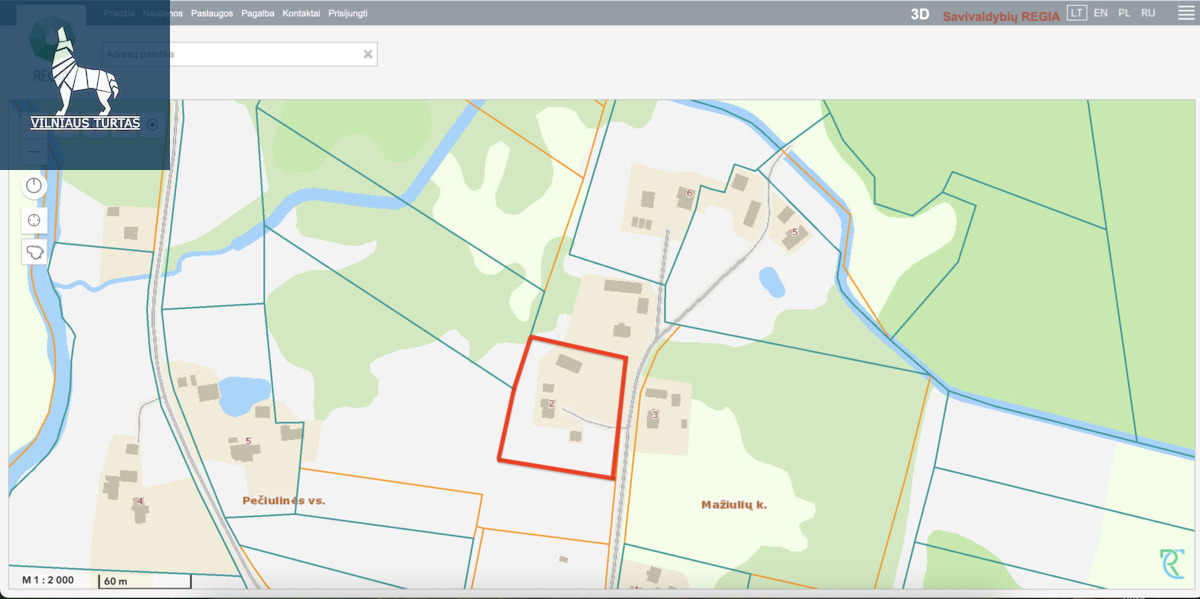The image size is (1200, 599).
Task: Switch language to RU
Action: click(1148, 13)
